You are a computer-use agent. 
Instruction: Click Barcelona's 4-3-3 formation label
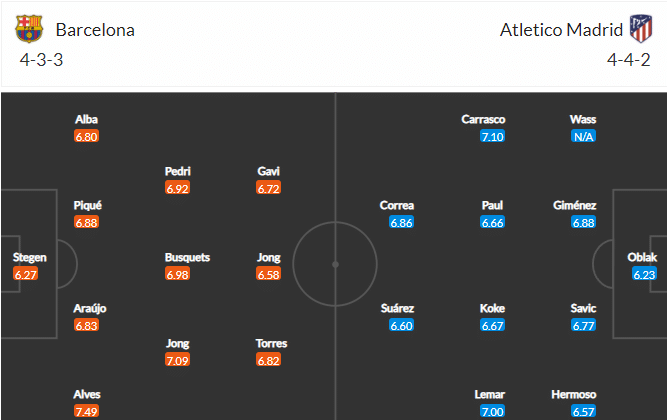(41, 60)
